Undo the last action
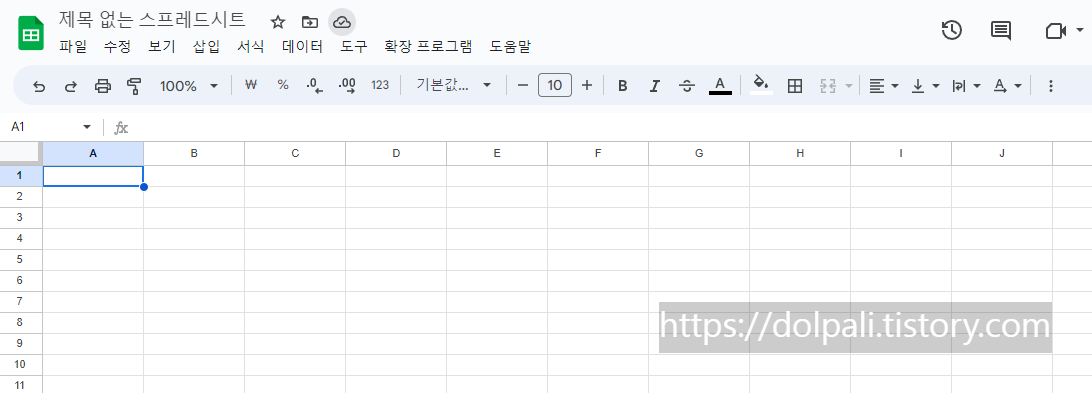 pos(39,86)
